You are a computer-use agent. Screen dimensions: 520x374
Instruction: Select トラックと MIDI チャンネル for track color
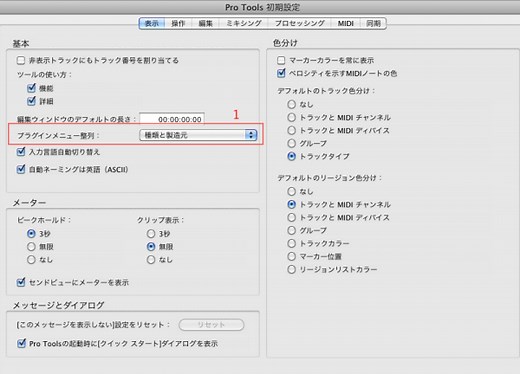292,117
